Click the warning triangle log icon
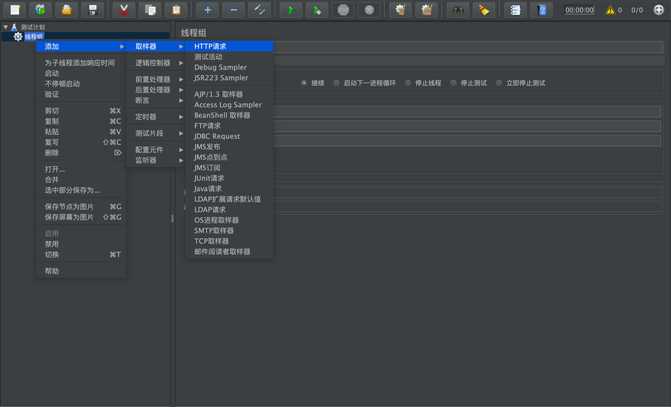This screenshot has width=671, height=407. point(610,10)
